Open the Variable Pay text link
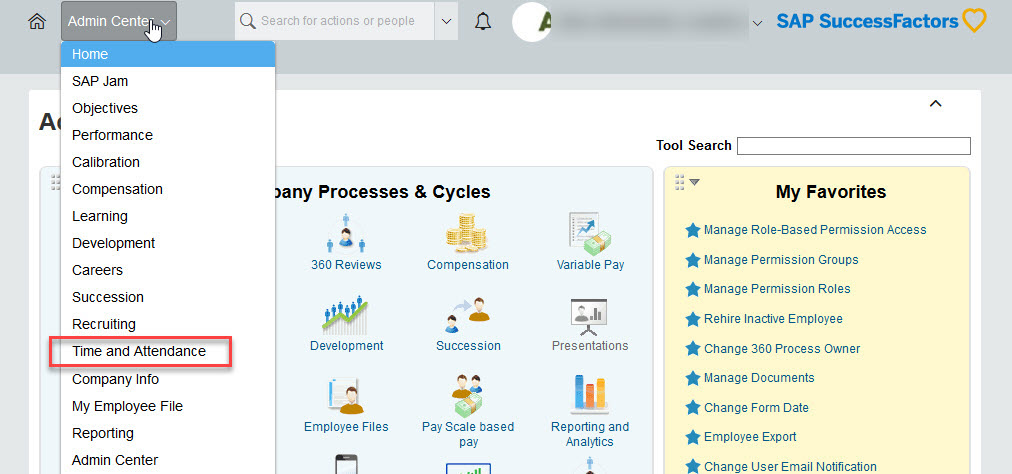The width and height of the screenshot is (1012, 474). tap(590, 265)
